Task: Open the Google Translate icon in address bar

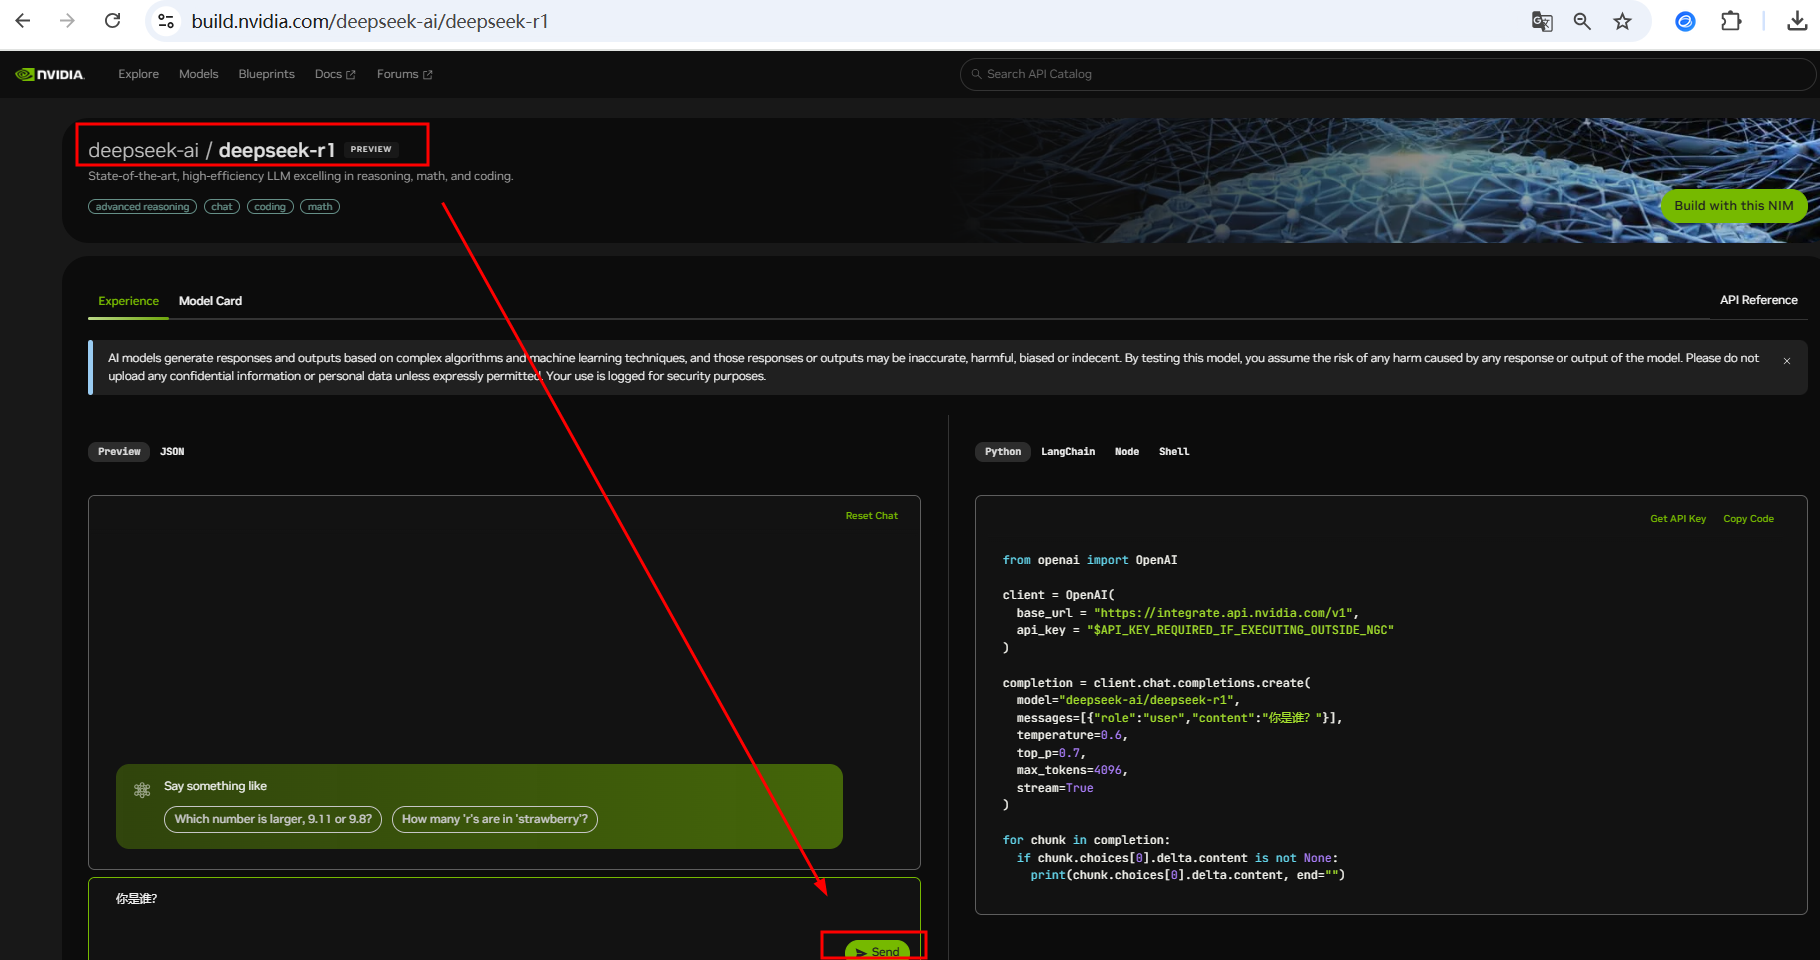Action: coord(1541,21)
